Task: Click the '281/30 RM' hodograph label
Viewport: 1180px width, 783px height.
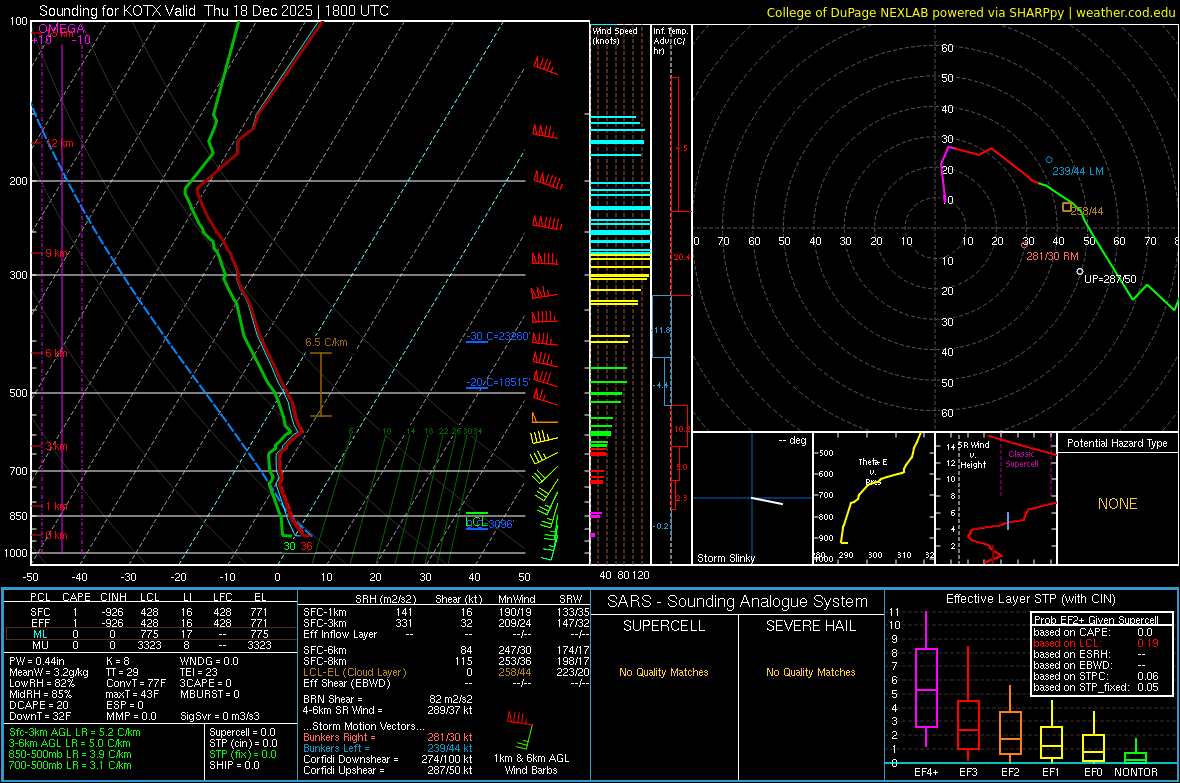Action: point(1052,256)
